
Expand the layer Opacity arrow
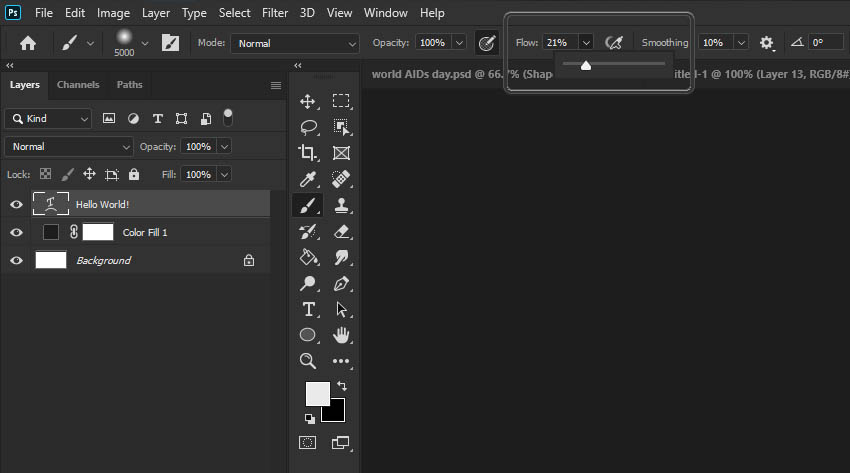[224, 147]
